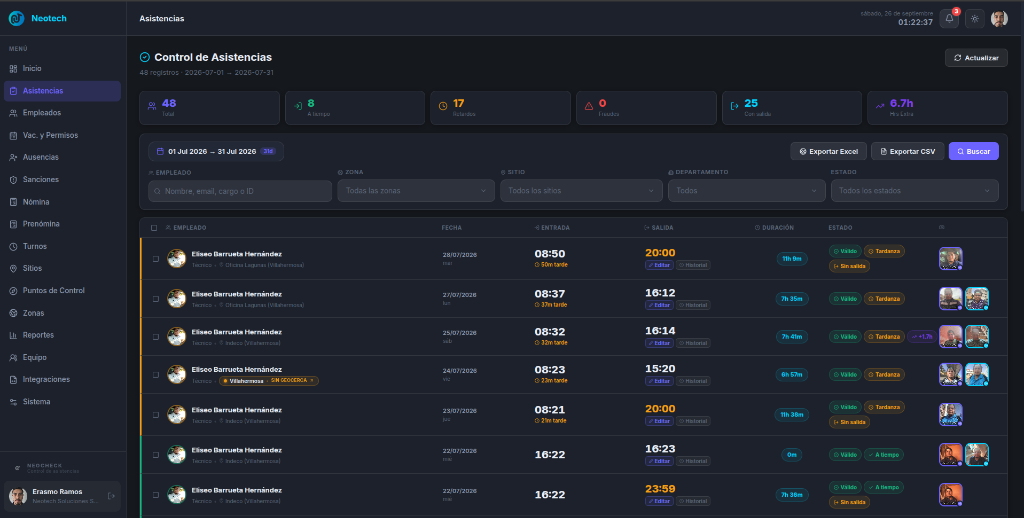
Task: Open Sistema in sidebar
Action: (x=63, y=402)
